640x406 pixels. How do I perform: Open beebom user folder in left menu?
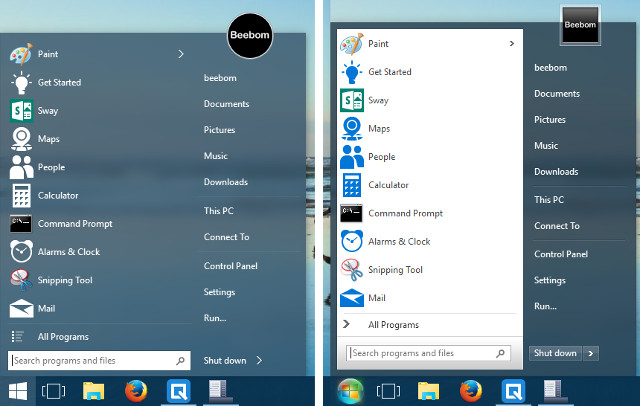tap(220, 78)
